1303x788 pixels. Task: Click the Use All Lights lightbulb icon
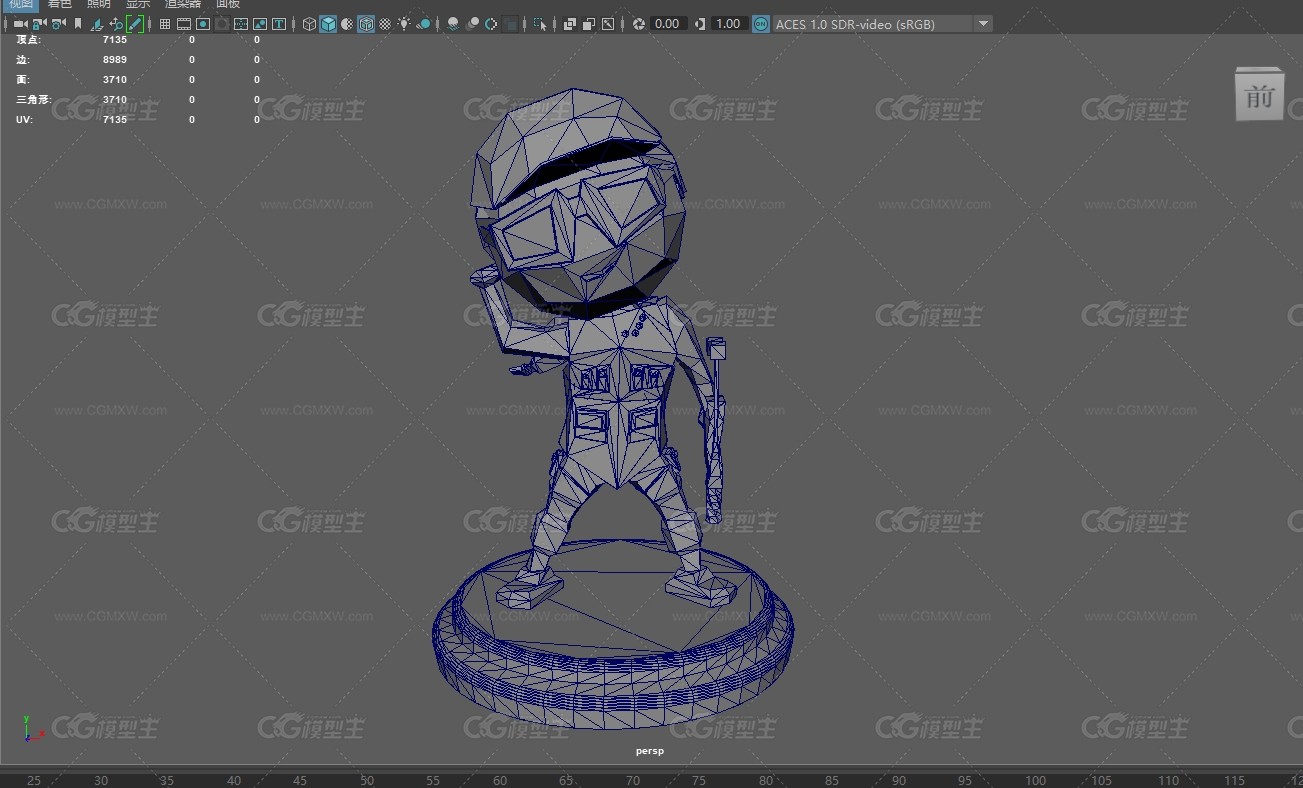[x=404, y=24]
